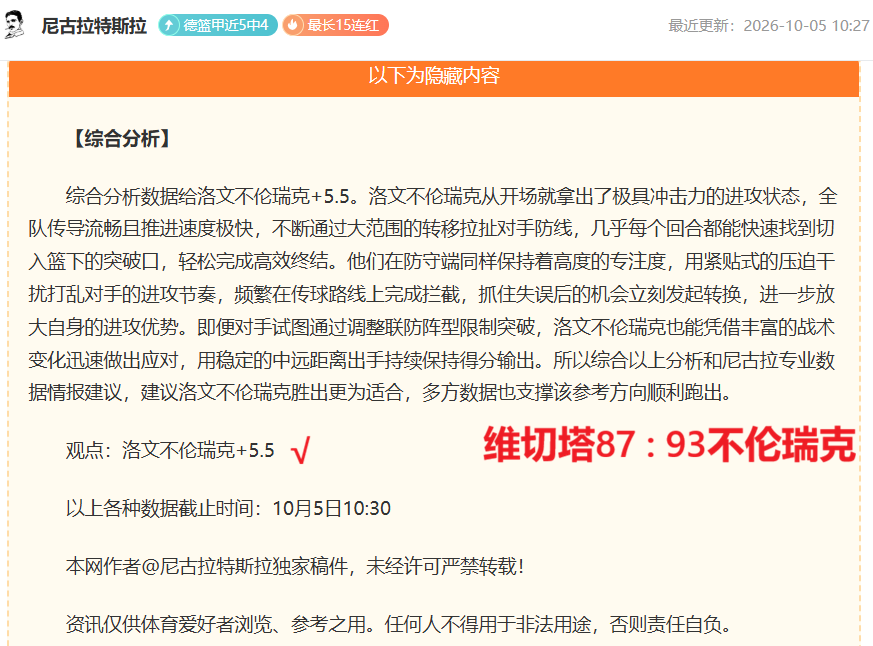This screenshot has height=646, width=873.
Task: Click the 维切塔87:93不伦瑞克 score text
Action: [670, 445]
